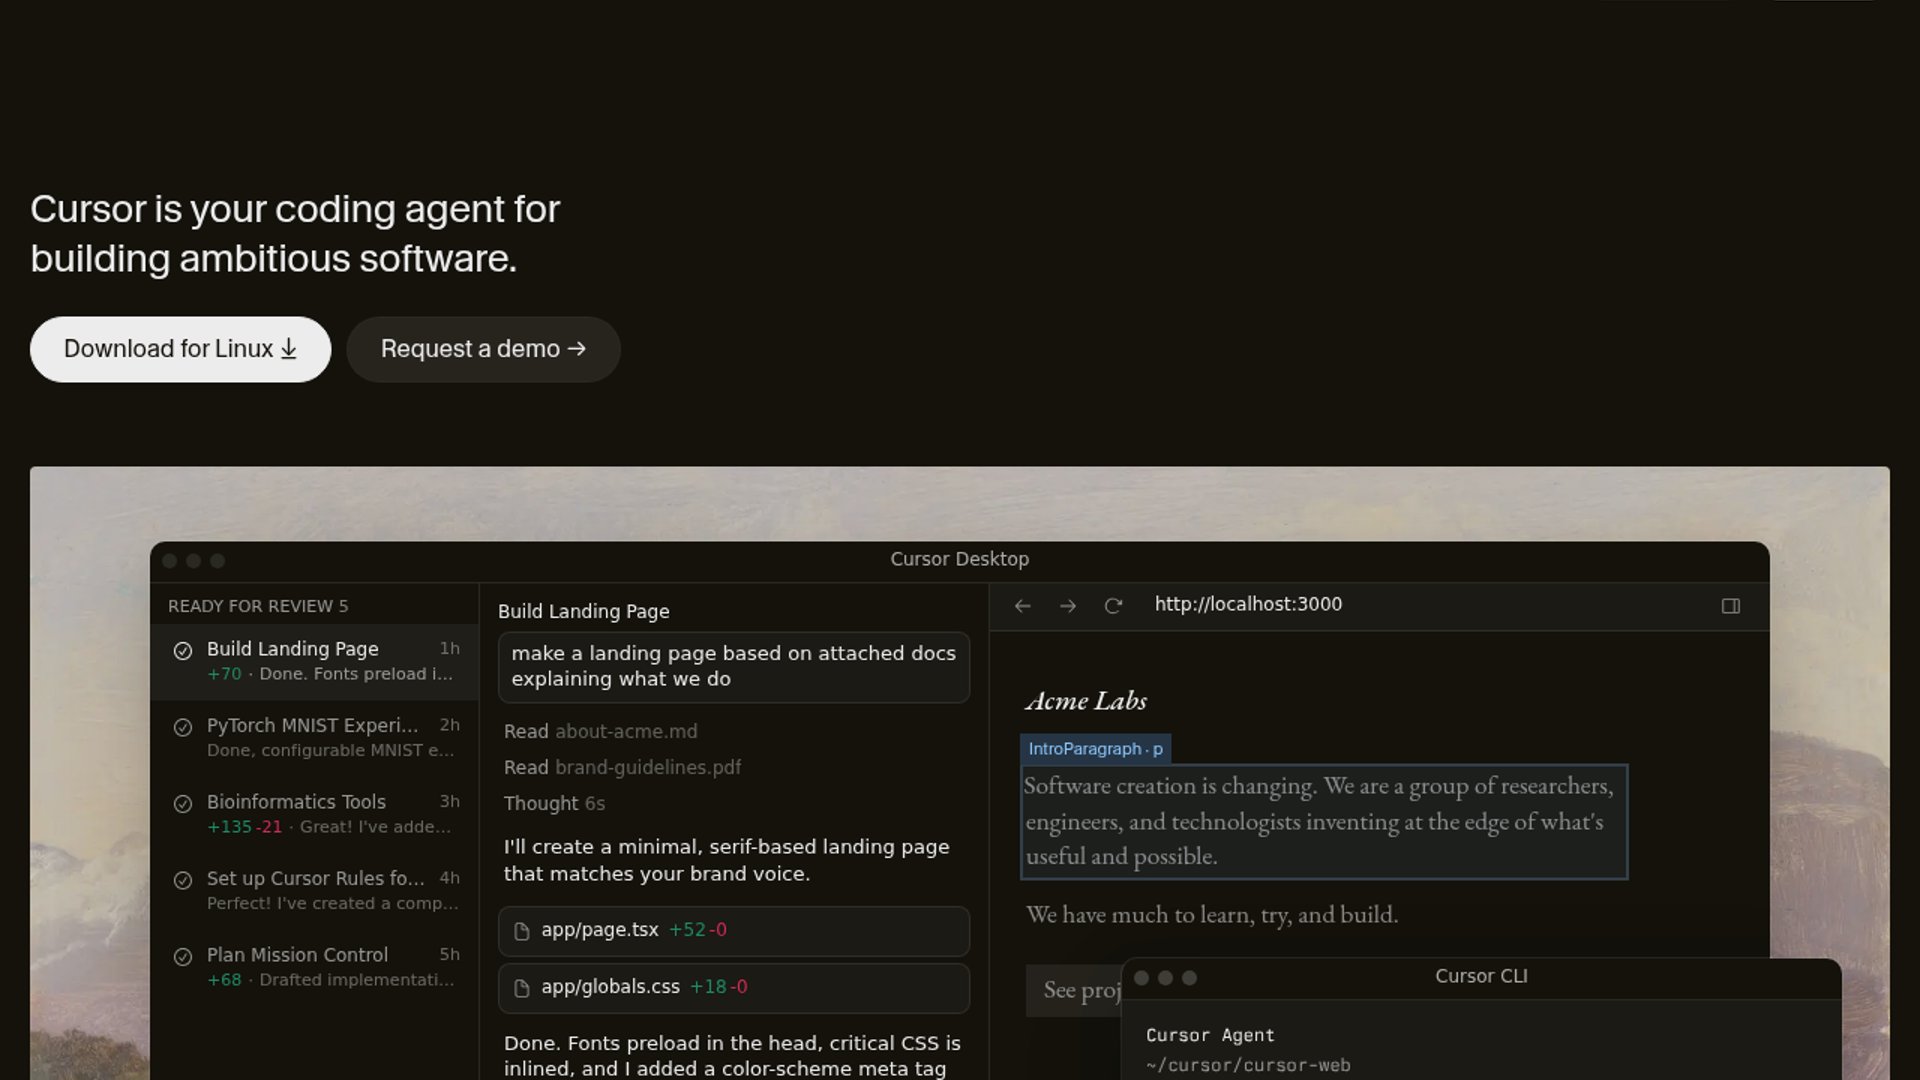
Task: Open the app/globals.css changed file card
Action: click(734, 988)
